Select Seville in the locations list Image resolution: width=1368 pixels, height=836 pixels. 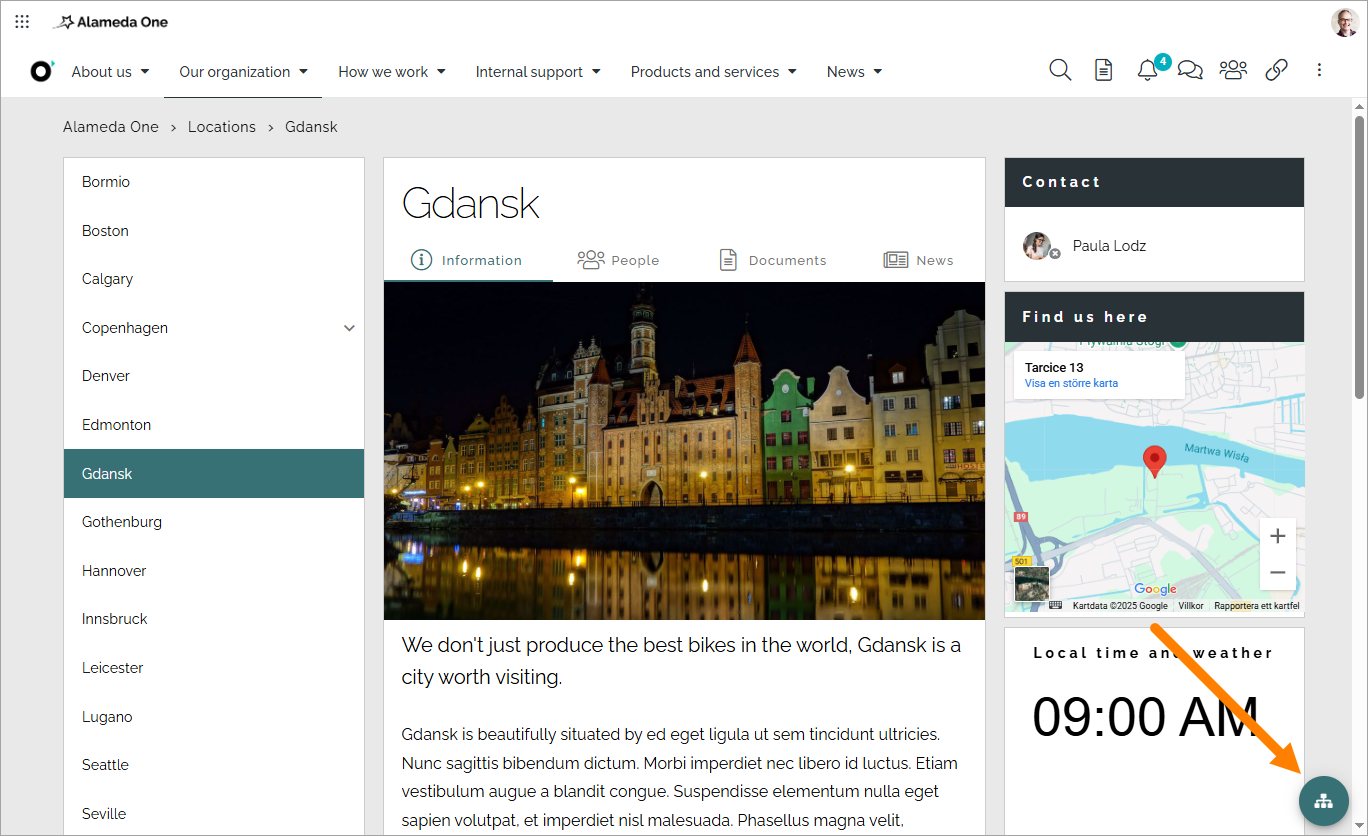214,814
